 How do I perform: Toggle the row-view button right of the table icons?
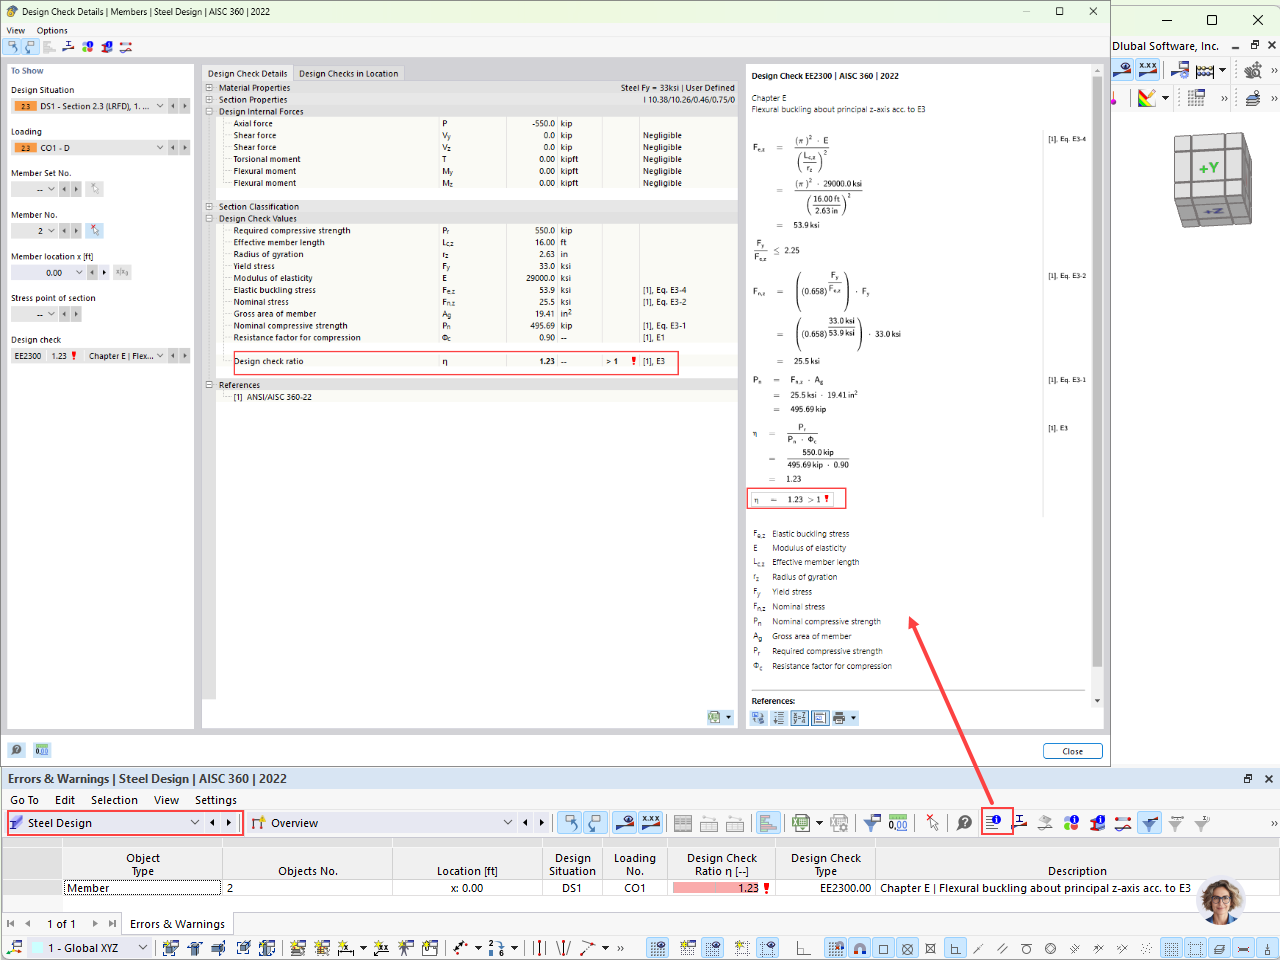click(768, 823)
